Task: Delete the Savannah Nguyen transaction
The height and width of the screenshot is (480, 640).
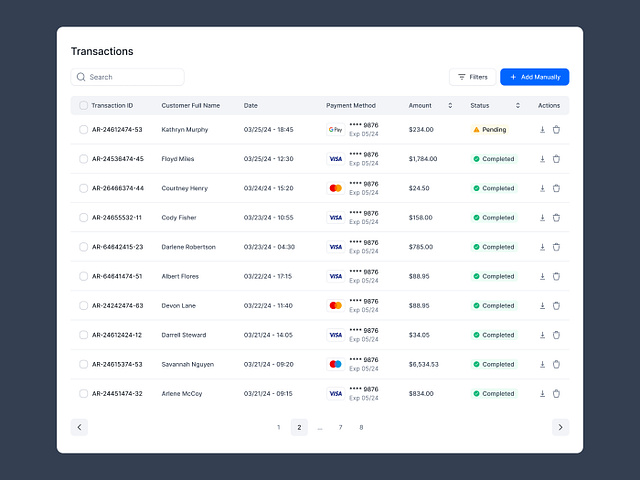Action: point(556,364)
